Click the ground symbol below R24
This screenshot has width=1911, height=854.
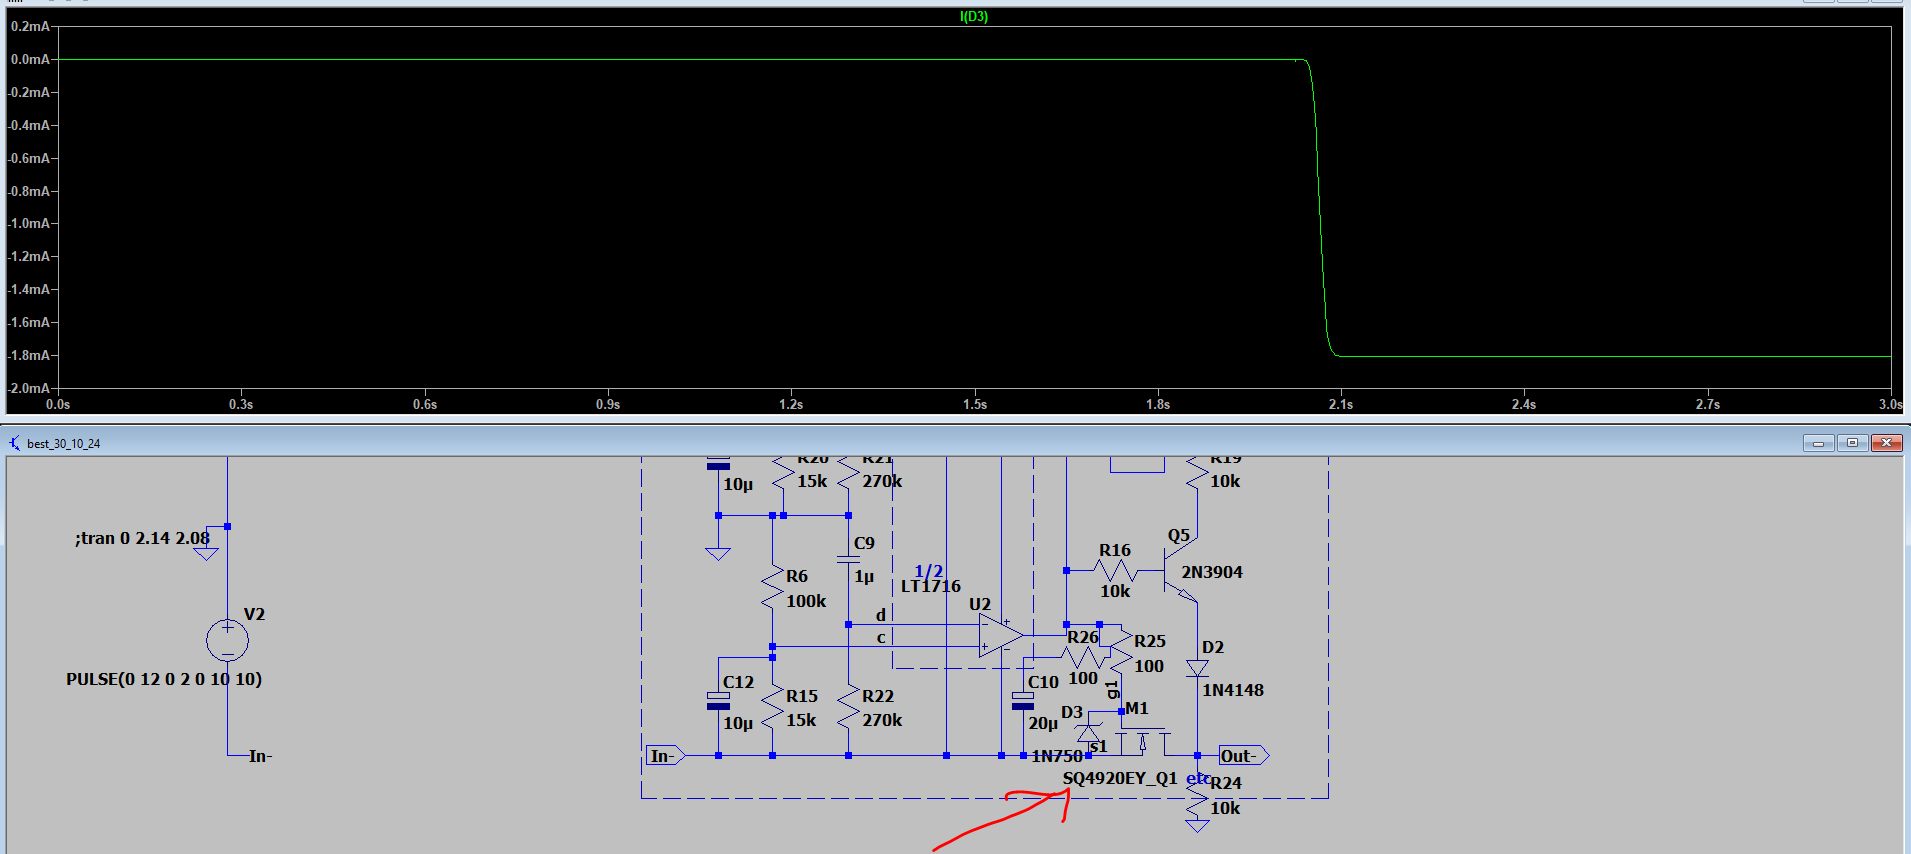coord(1197,826)
